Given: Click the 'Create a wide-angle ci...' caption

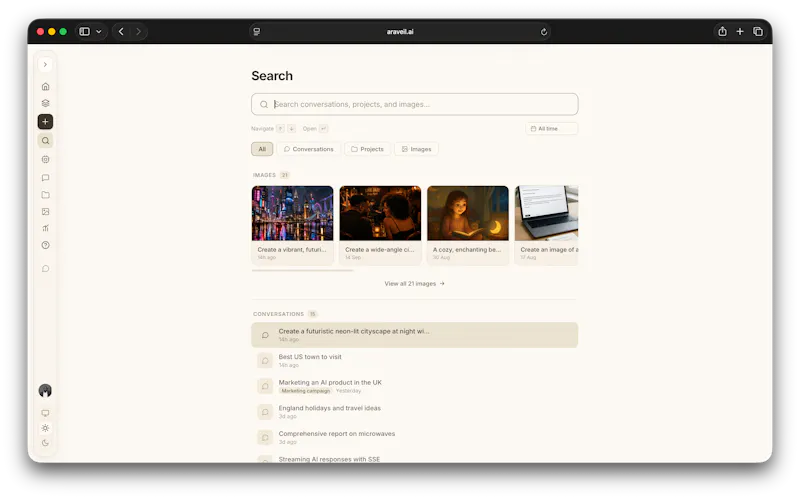Looking at the screenshot, I should point(380,250).
